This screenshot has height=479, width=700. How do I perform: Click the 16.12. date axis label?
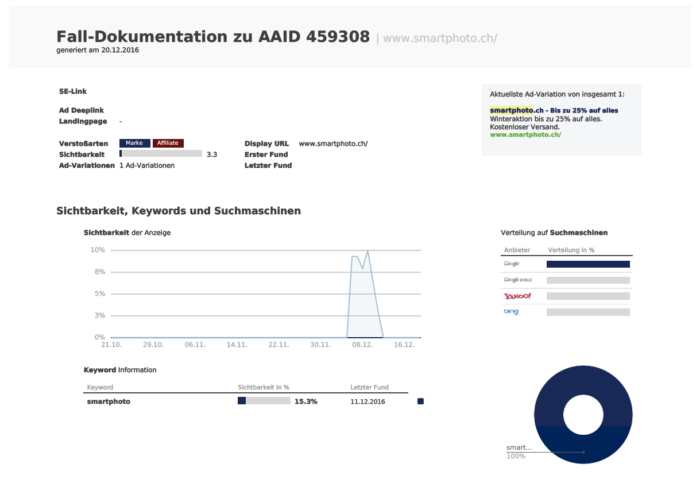click(404, 345)
